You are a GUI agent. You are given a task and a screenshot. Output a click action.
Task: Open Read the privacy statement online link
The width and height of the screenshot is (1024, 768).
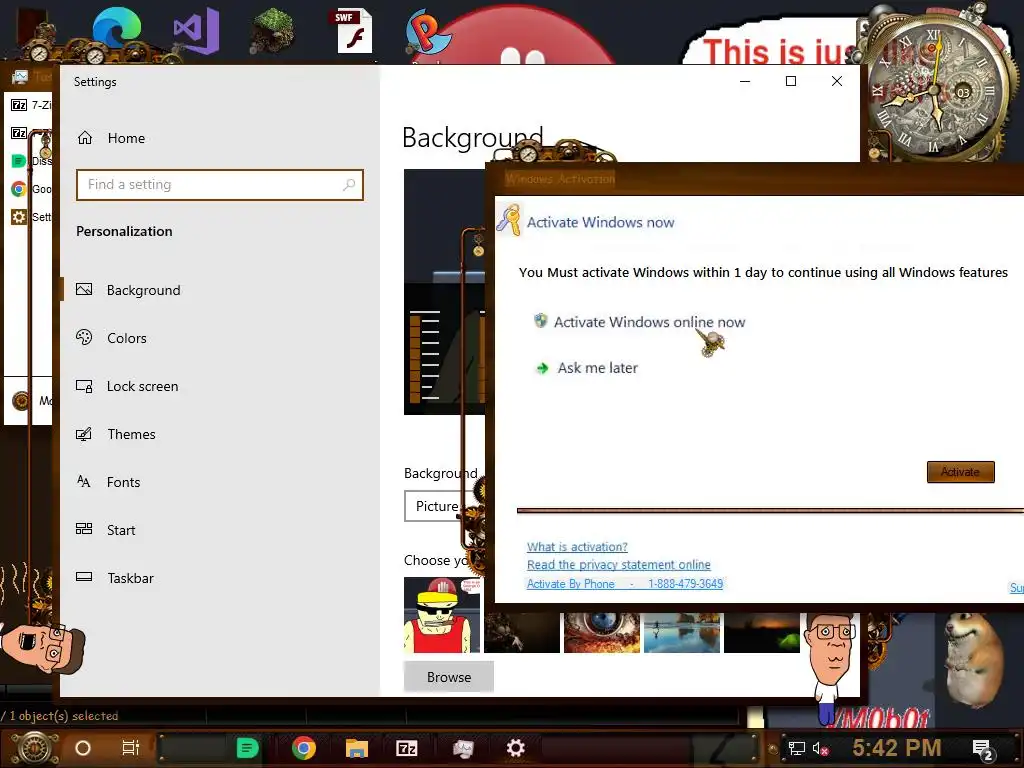click(x=618, y=564)
